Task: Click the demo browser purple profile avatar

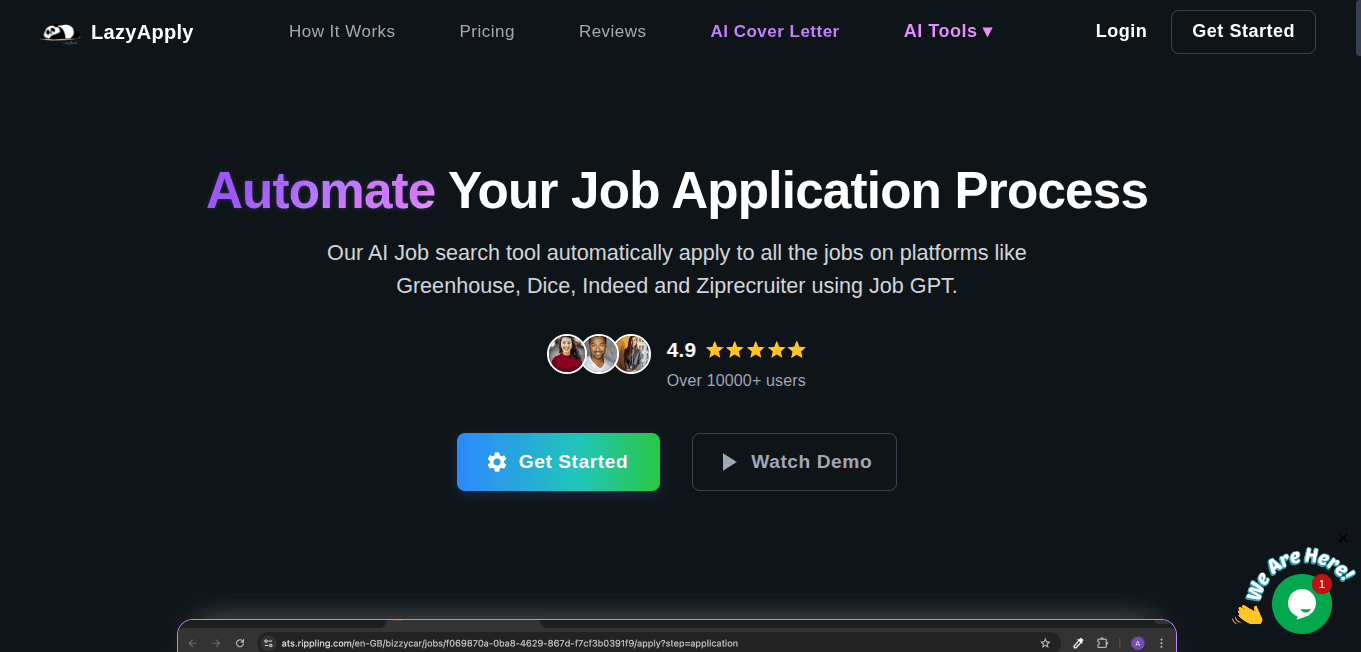Action: pyautogui.click(x=1138, y=643)
